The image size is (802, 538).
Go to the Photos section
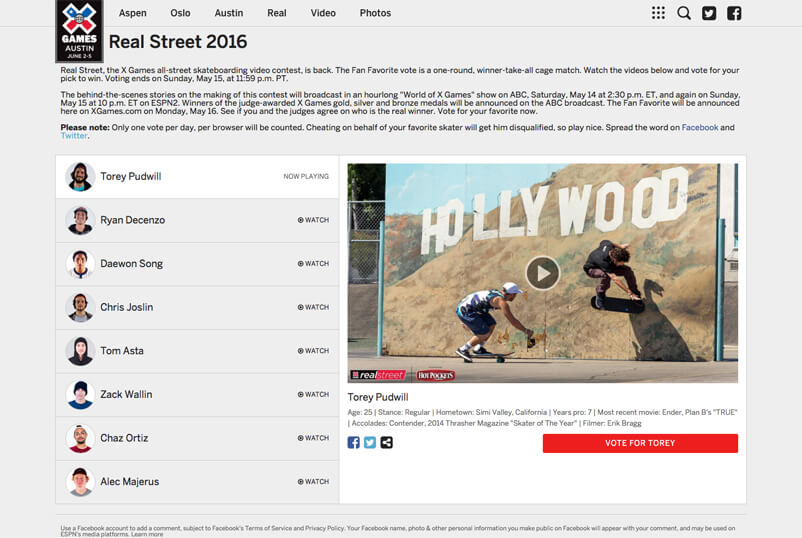tap(375, 13)
